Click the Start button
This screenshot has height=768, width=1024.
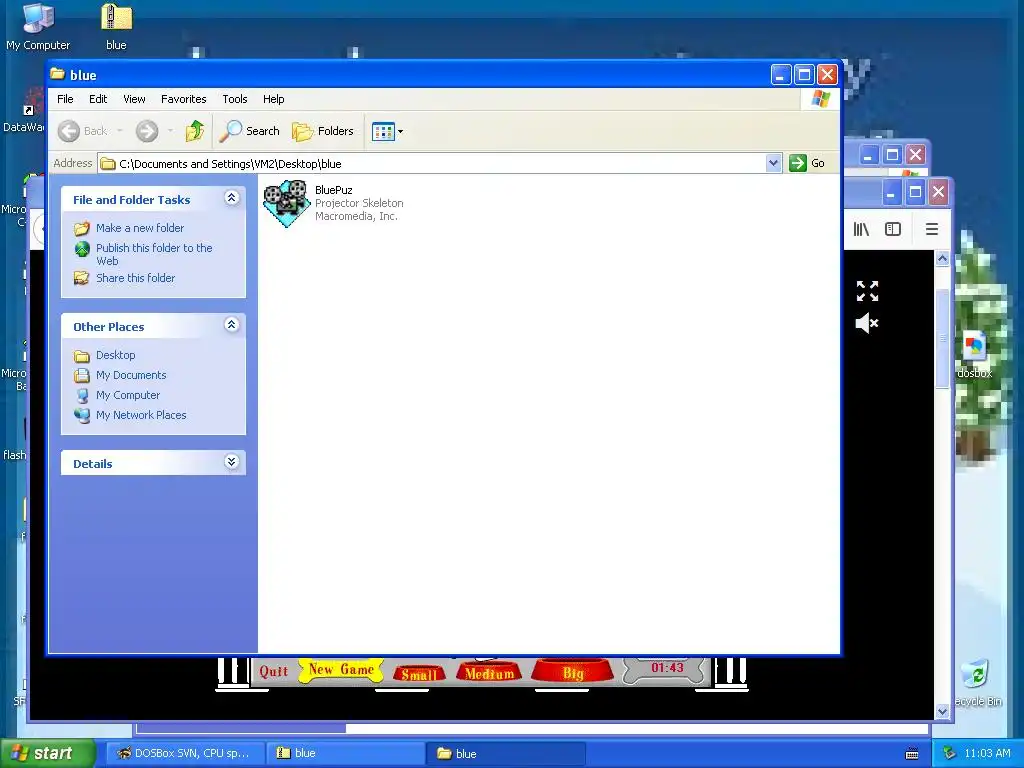[x=47, y=753]
